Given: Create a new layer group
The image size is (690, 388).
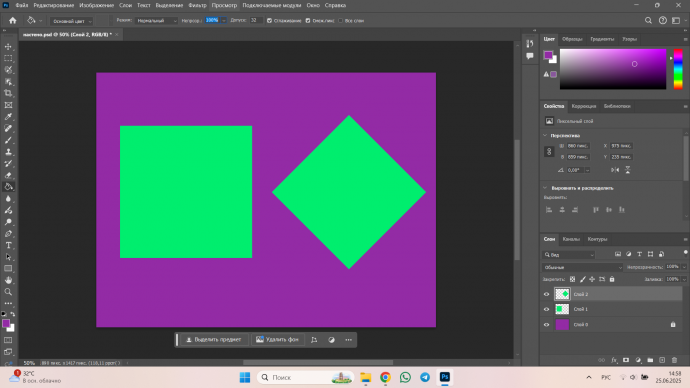Looking at the screenshot, I should pos(650,360).
